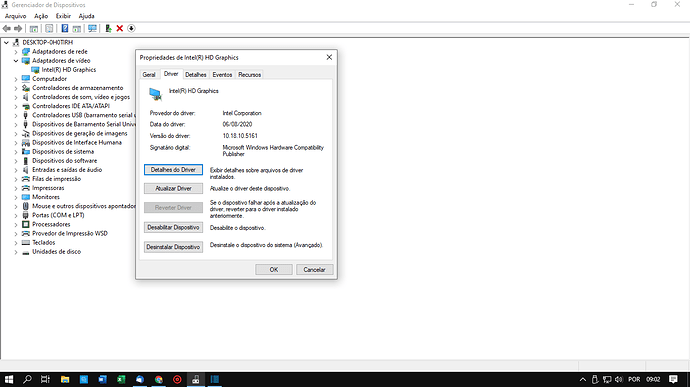Image resolution: width=690 pixels, height=387 pixels.
Task: Open the Ajuda menu
Action: click(86, 16)
